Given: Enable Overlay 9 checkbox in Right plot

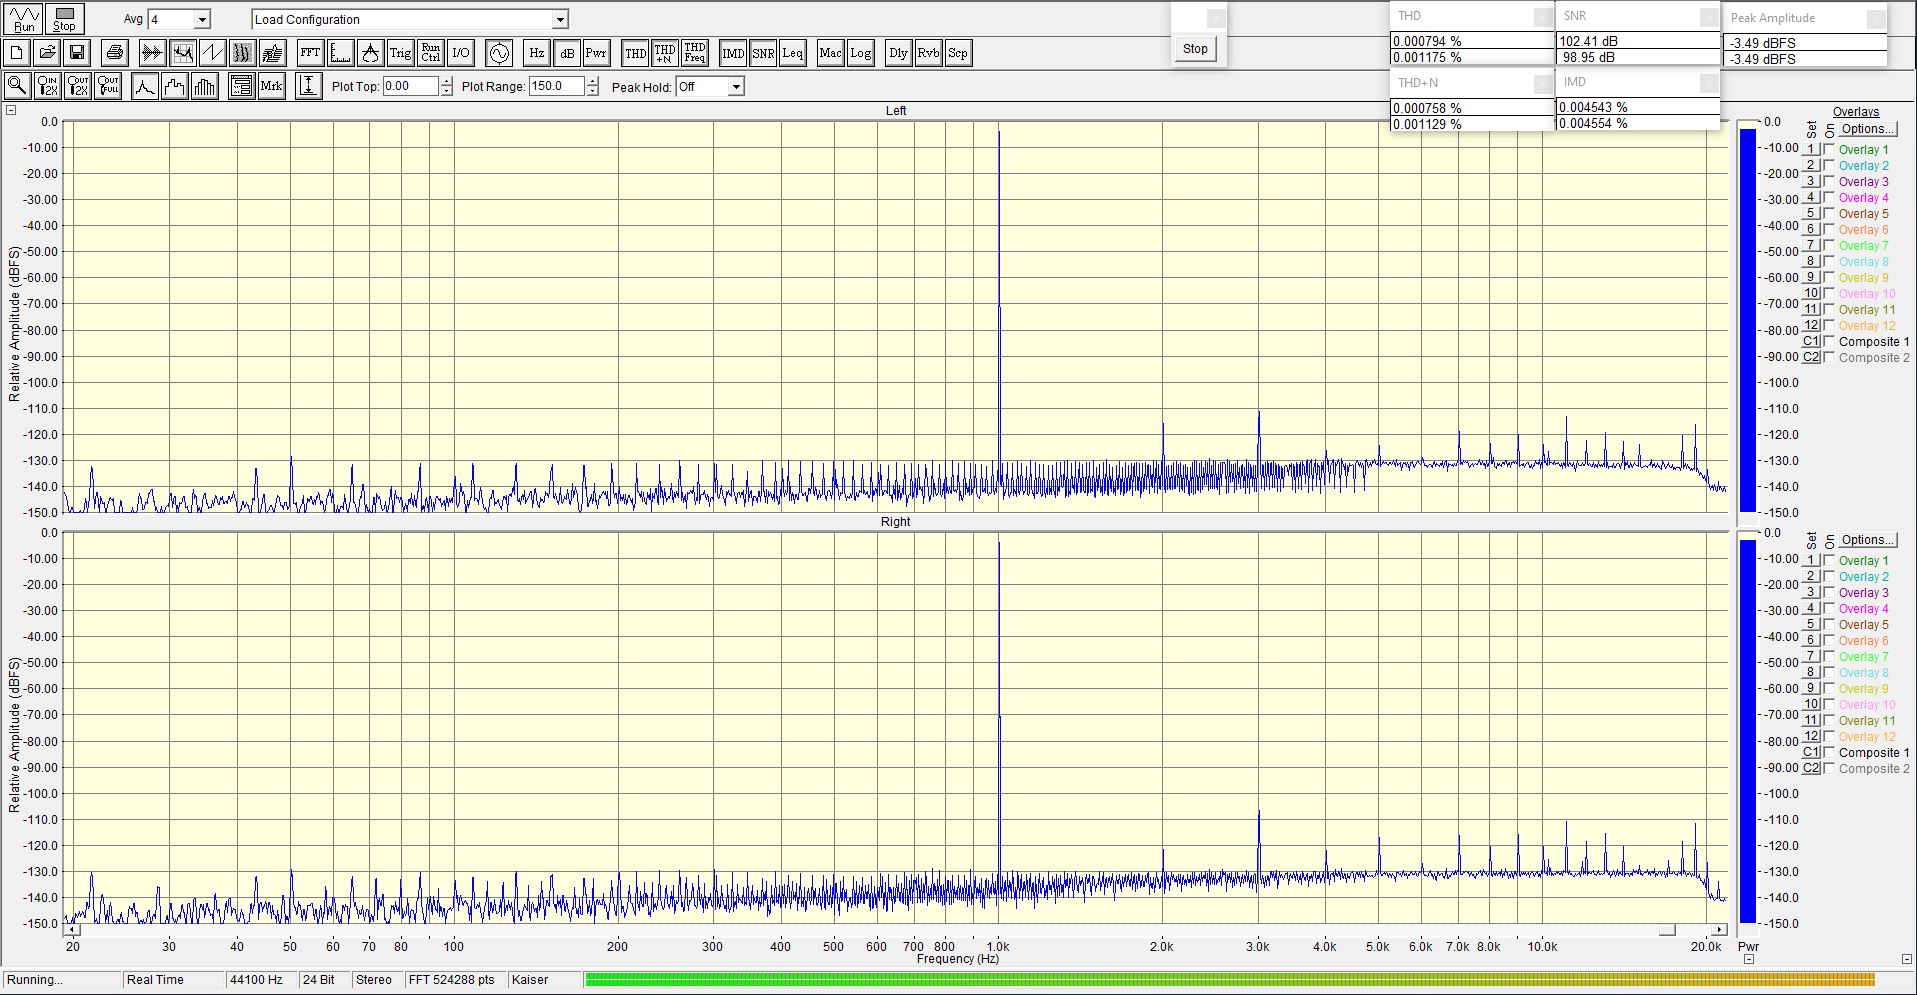Looking at the screenshot, I should point(1829,689).
